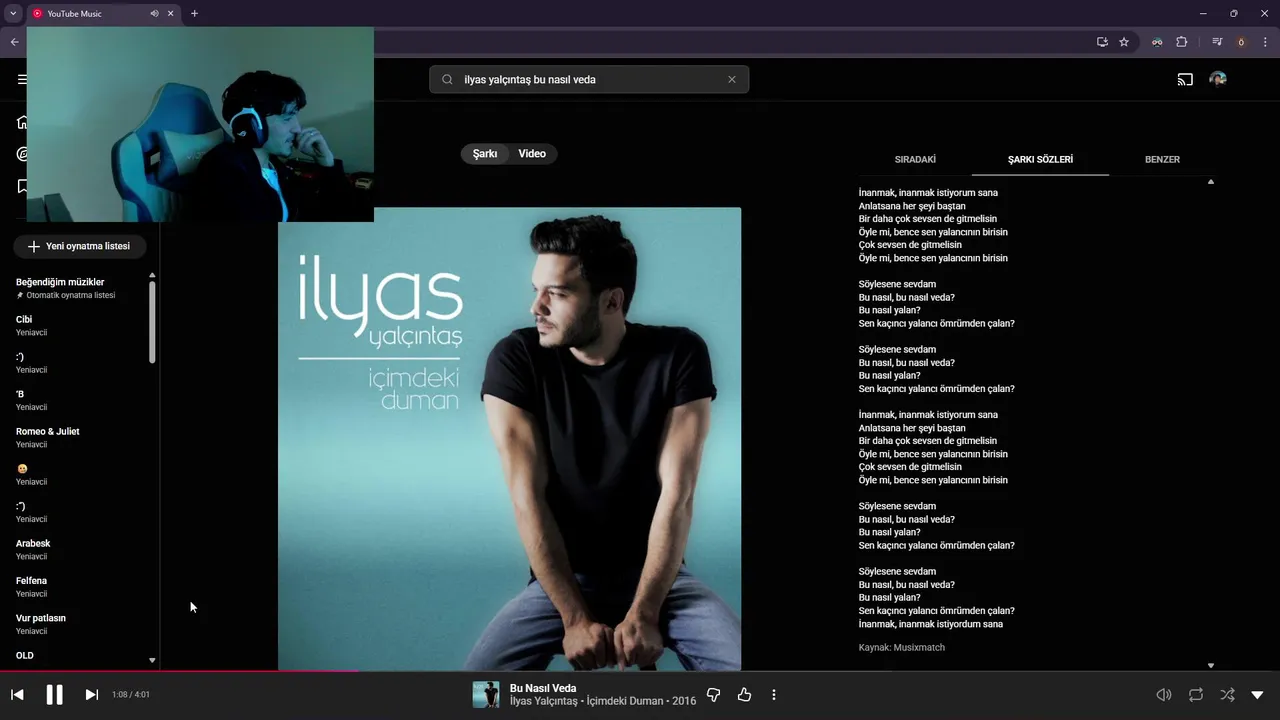The image size is (1280, 720).
Task: Click the sidebar playlist scrollbar thumb
Action: [152, 322]
